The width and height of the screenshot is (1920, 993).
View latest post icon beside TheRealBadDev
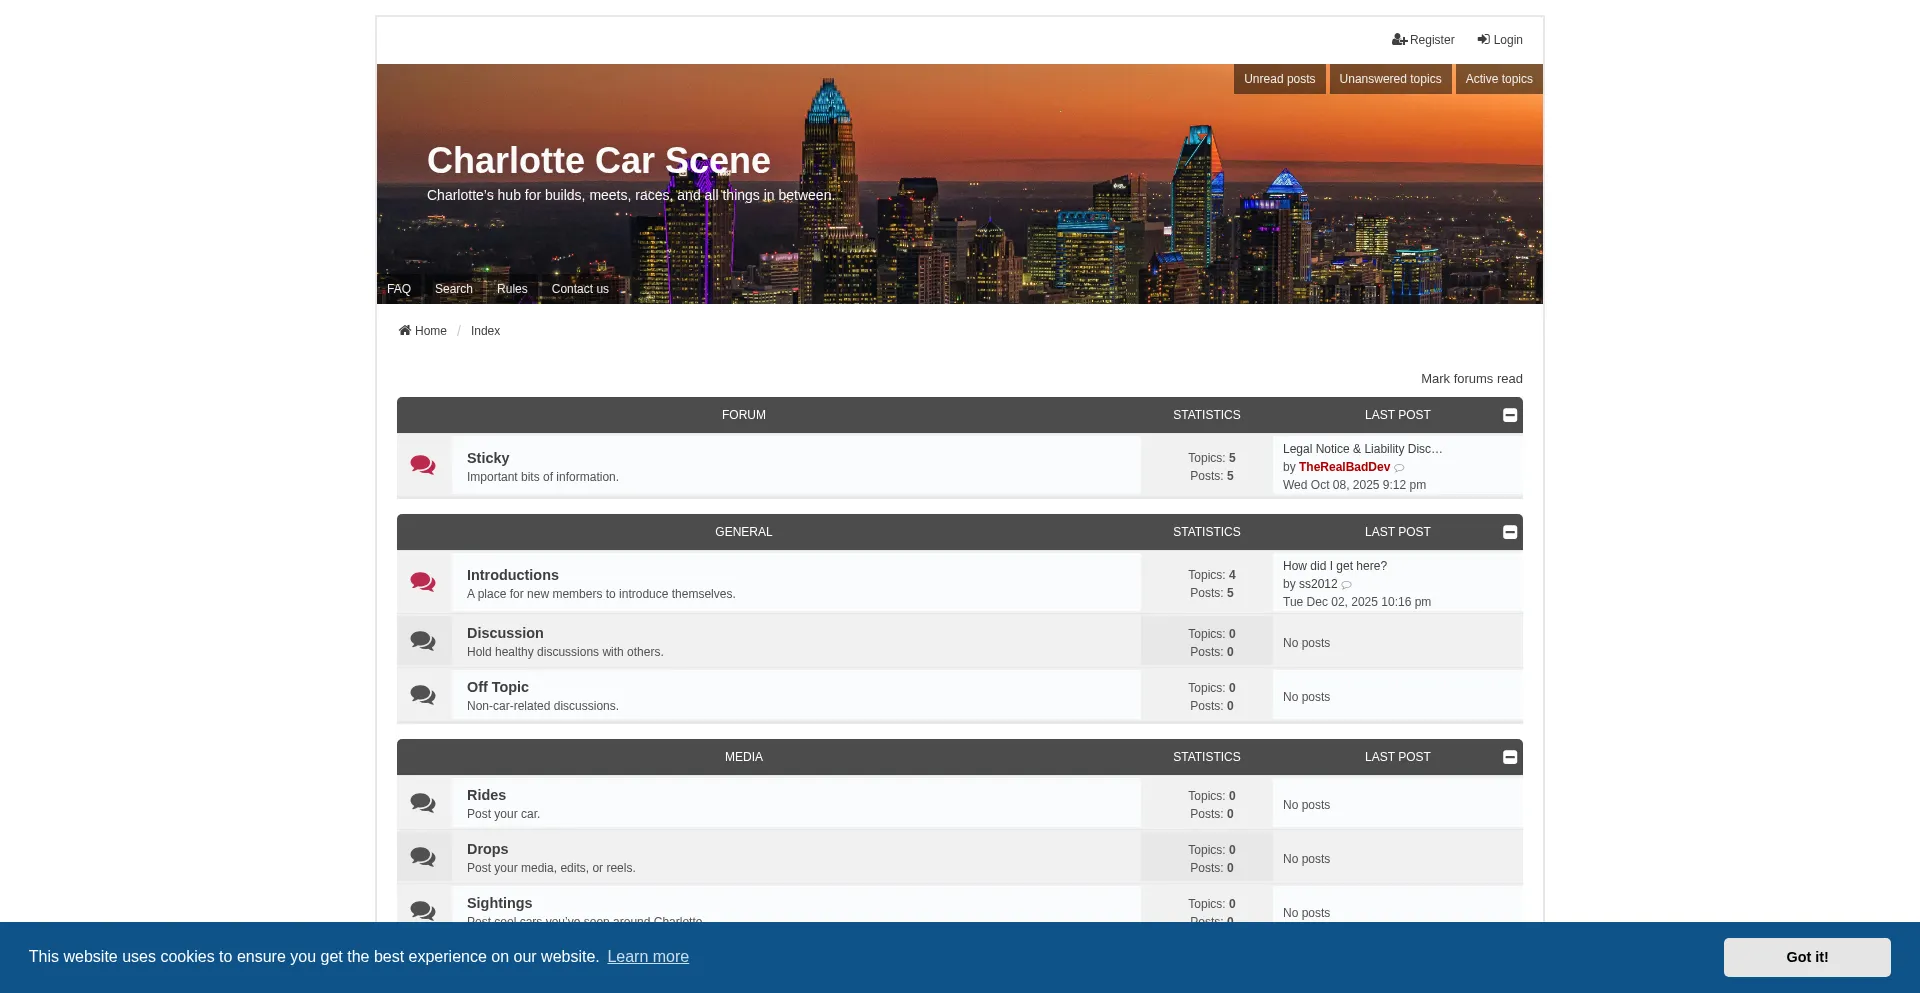tap(1399, 468)
